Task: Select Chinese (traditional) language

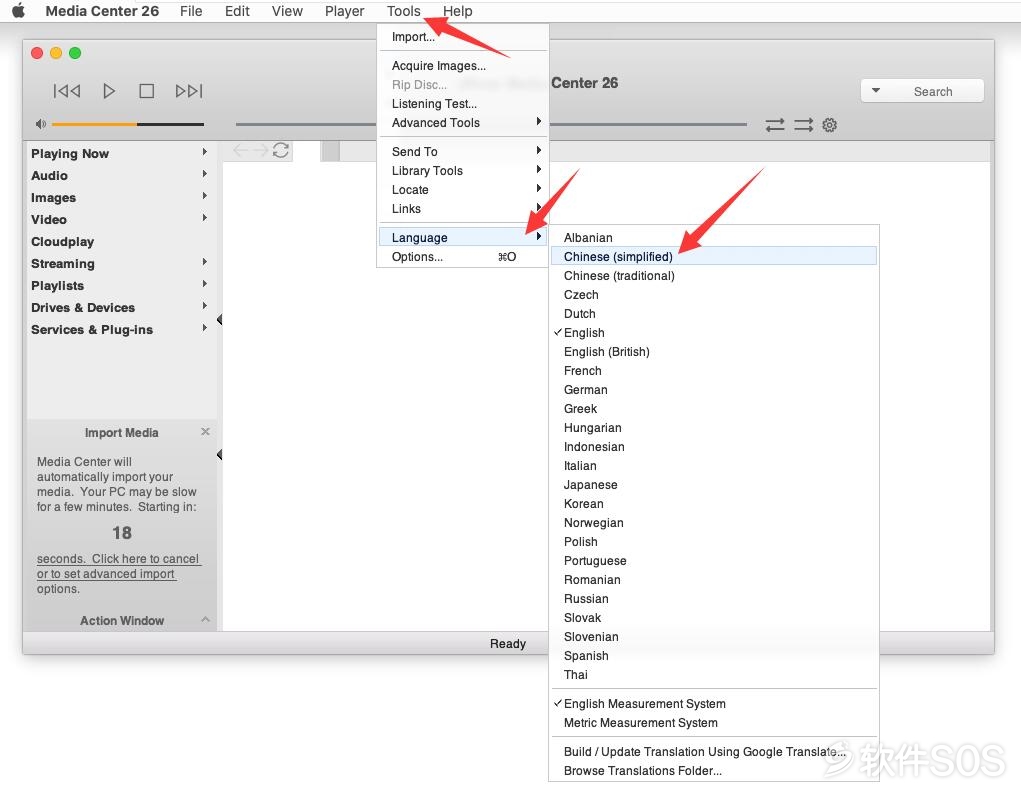Action: (x=714, y=275)
